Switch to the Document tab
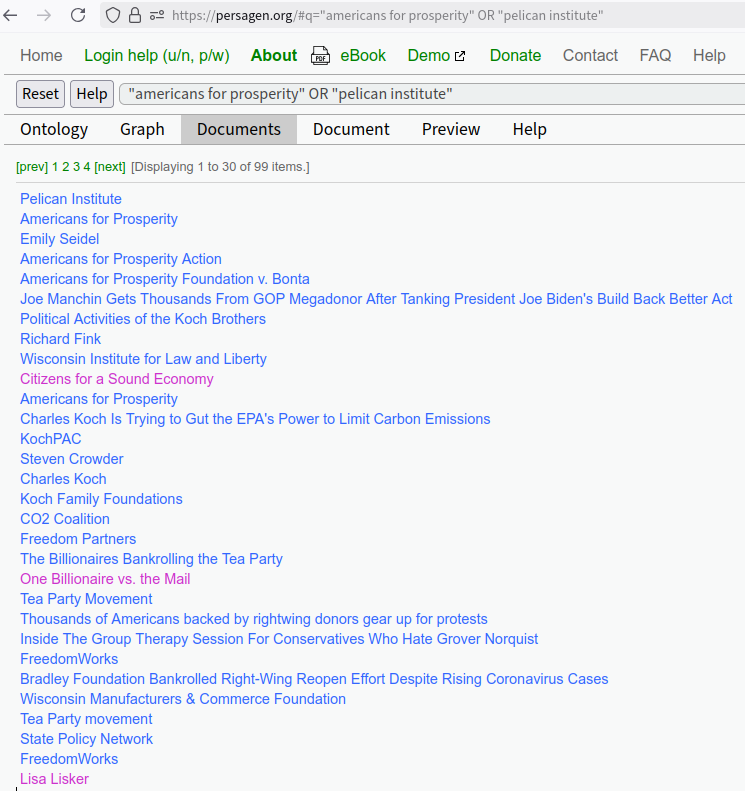The image size is (745, 791). 351,130
